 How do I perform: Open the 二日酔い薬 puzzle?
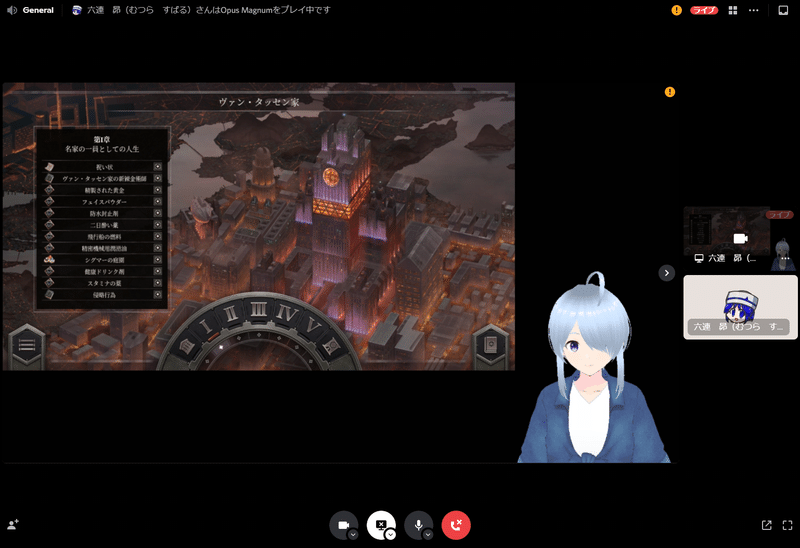click(104, 225)
